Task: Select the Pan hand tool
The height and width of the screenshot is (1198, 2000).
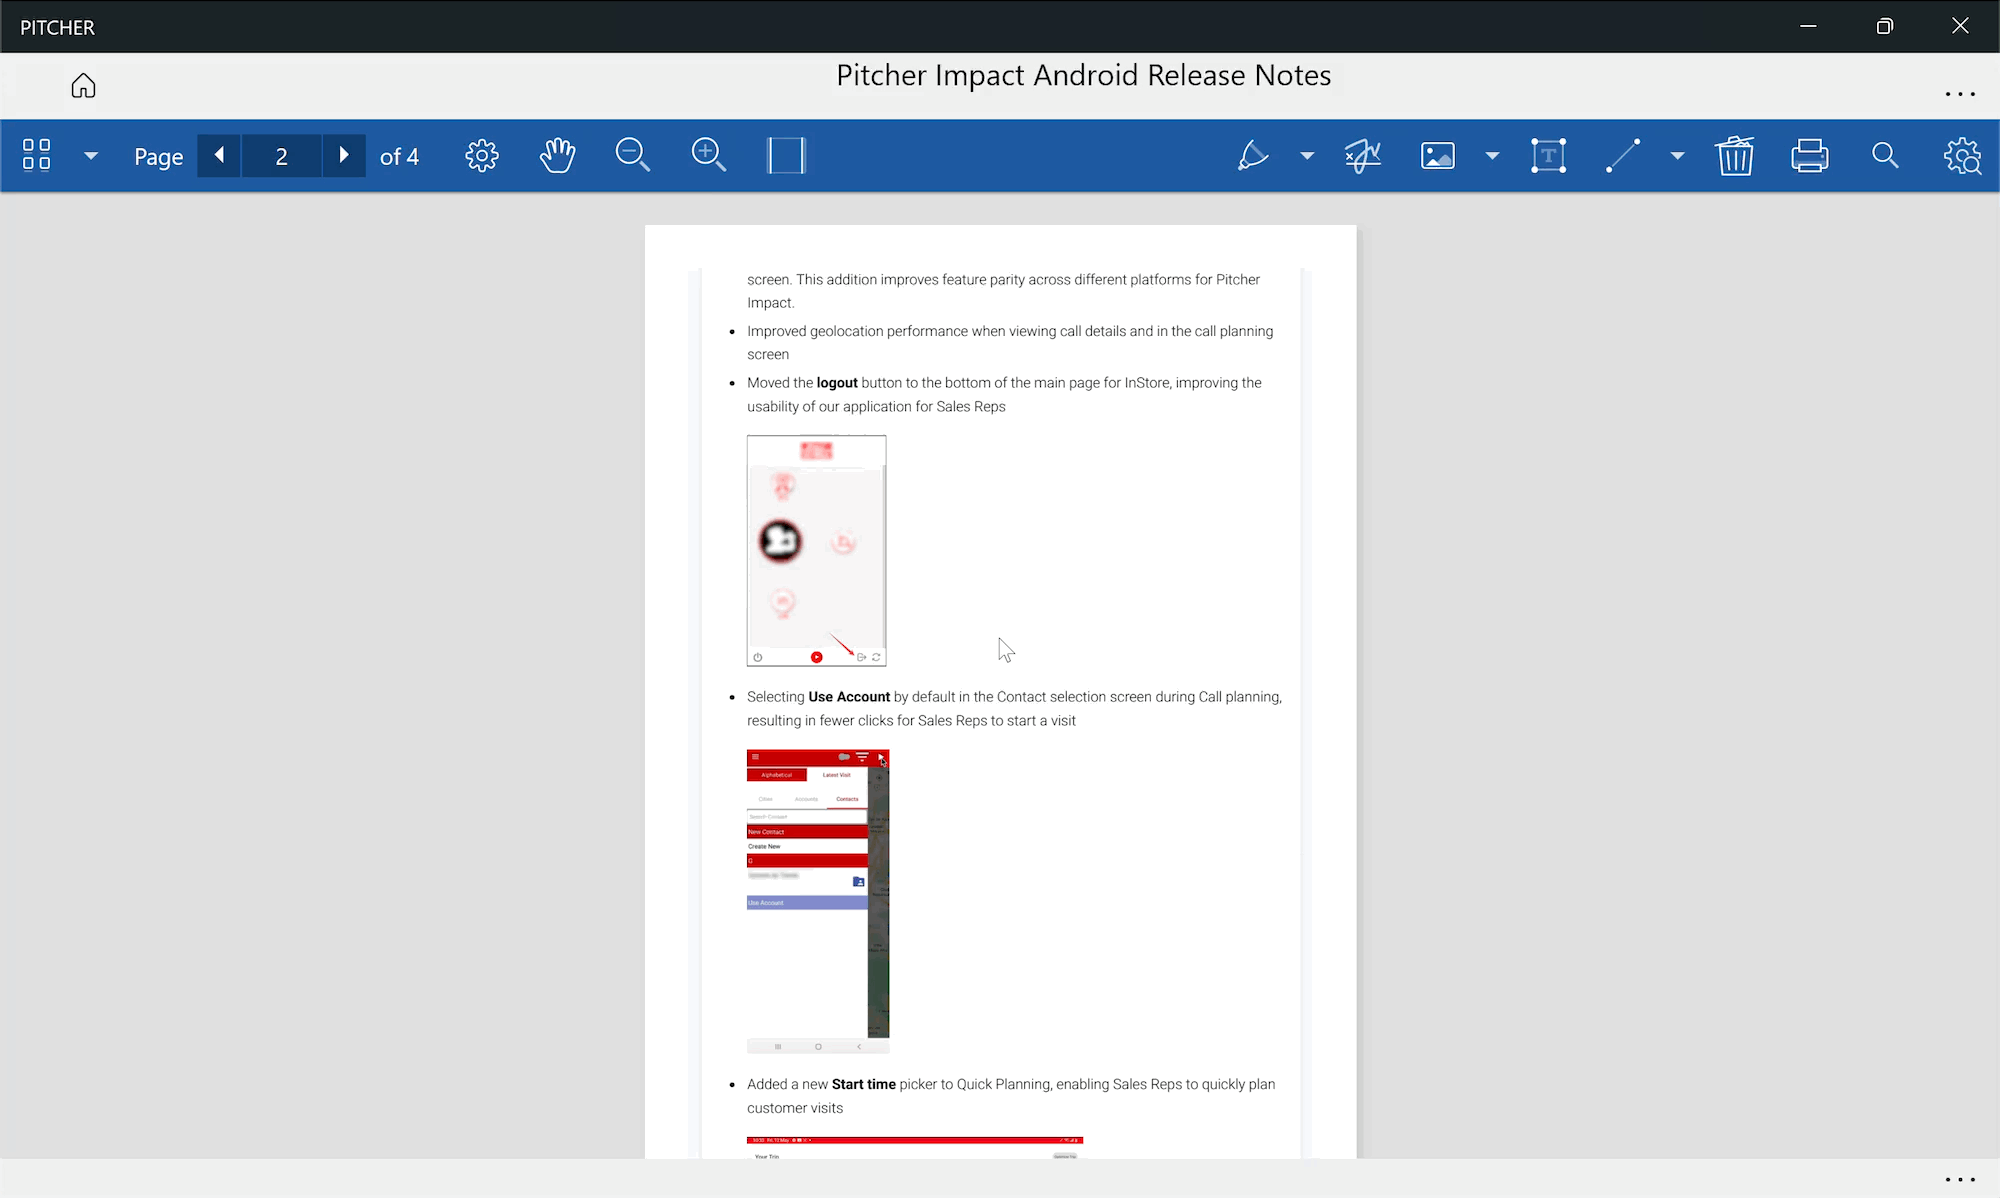Action: coord(557,155)
